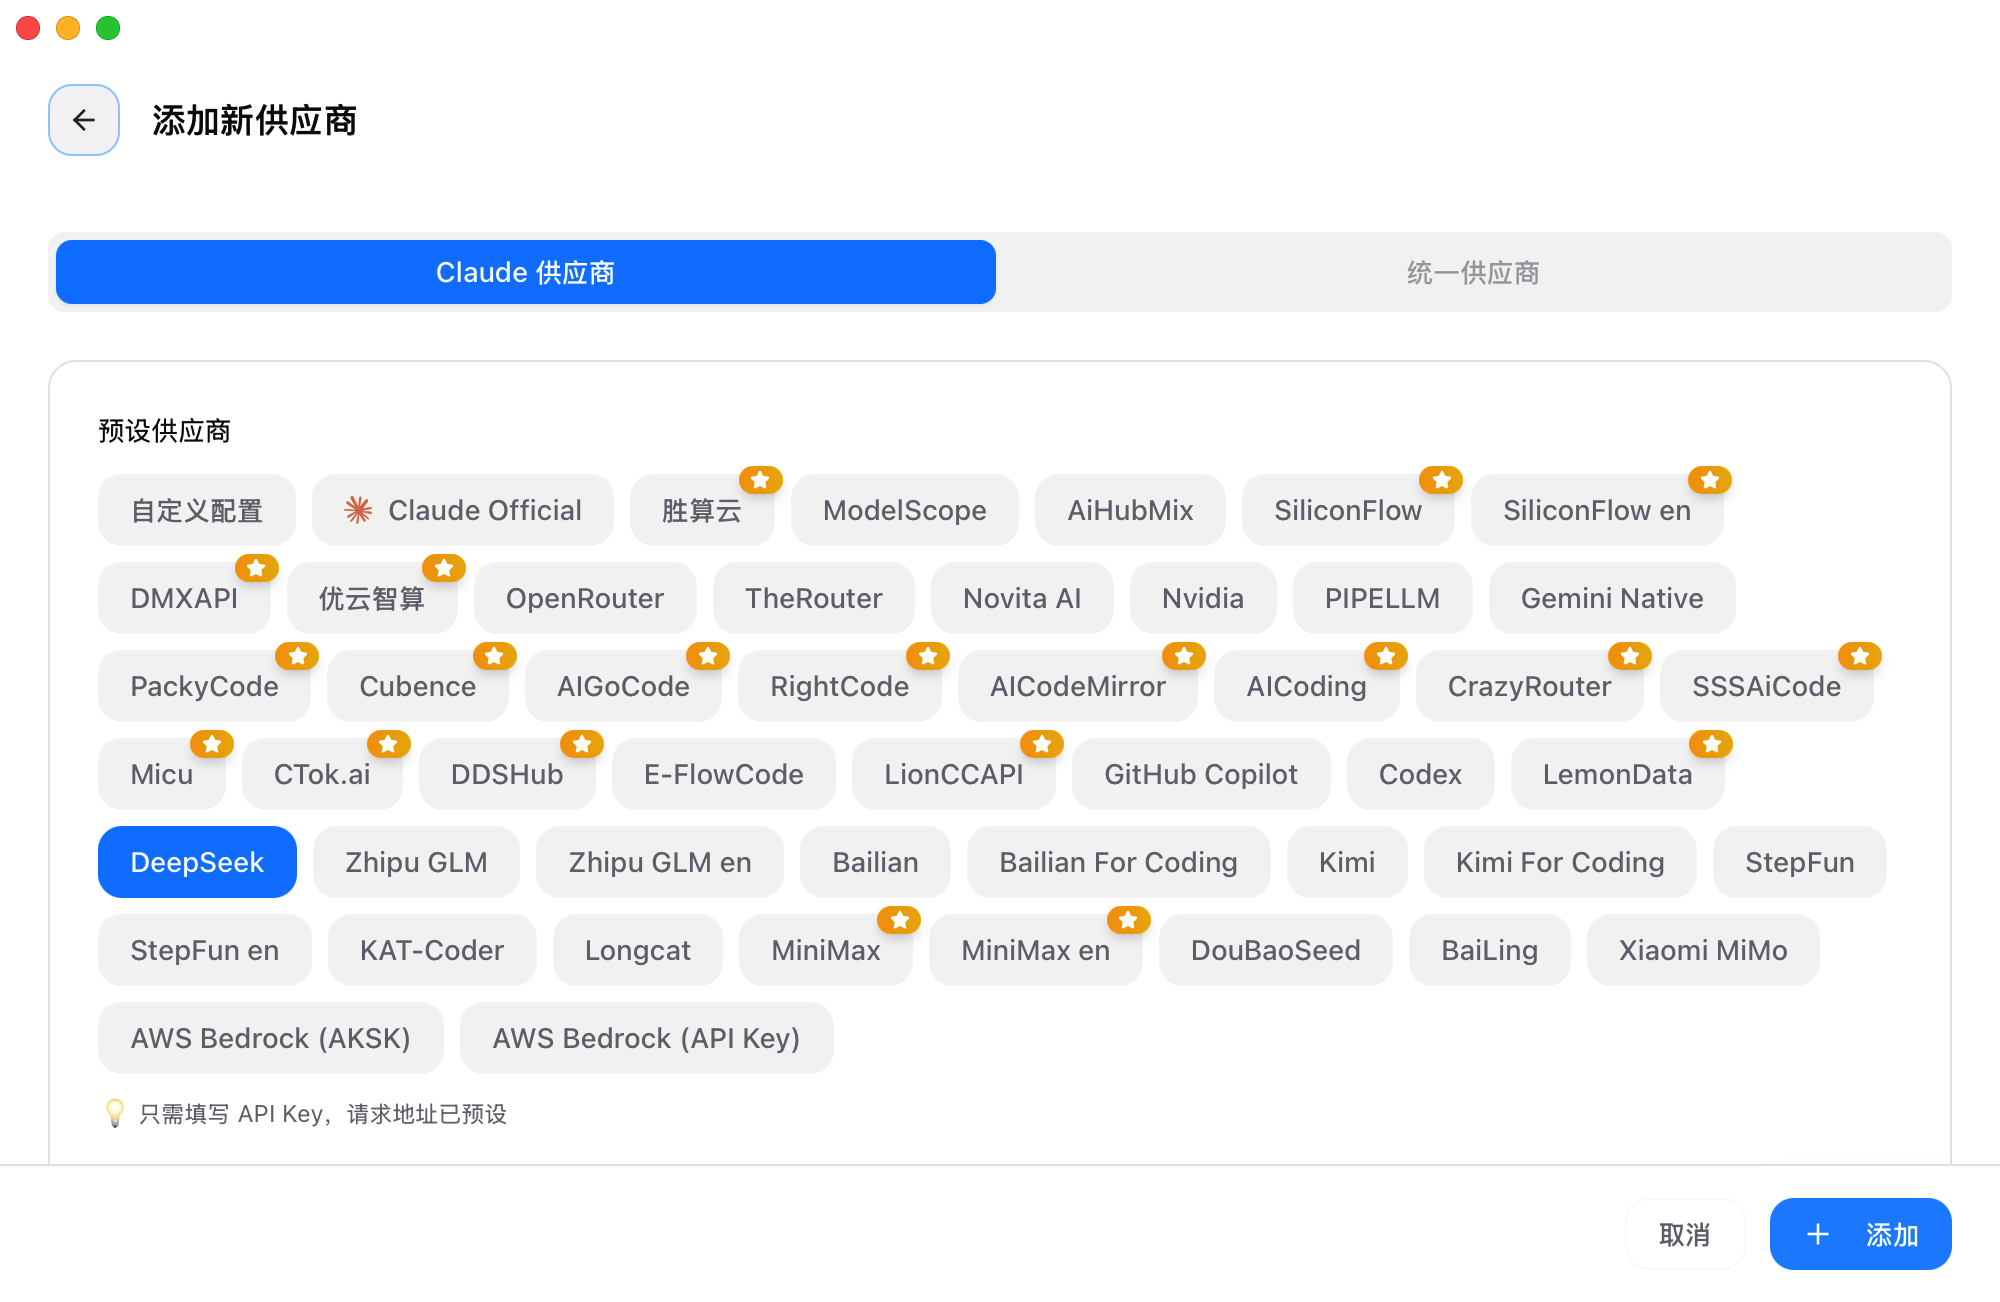Image resolution: width=2000 pixels, height=1302 pixels.
Task: Choose the AICoding preset
Action: (1307, 686)
